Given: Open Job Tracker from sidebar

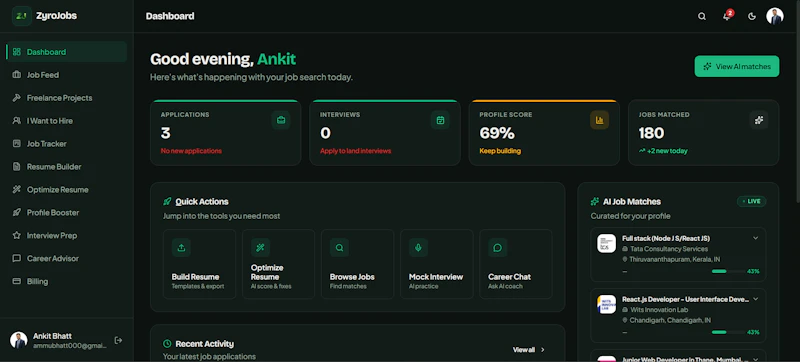Looking at the screenshot, I should 67,144.
